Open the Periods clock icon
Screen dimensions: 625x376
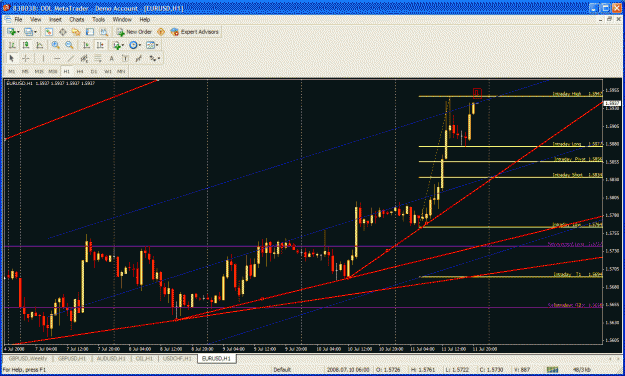pyautogui.click(x=133, y=45)
